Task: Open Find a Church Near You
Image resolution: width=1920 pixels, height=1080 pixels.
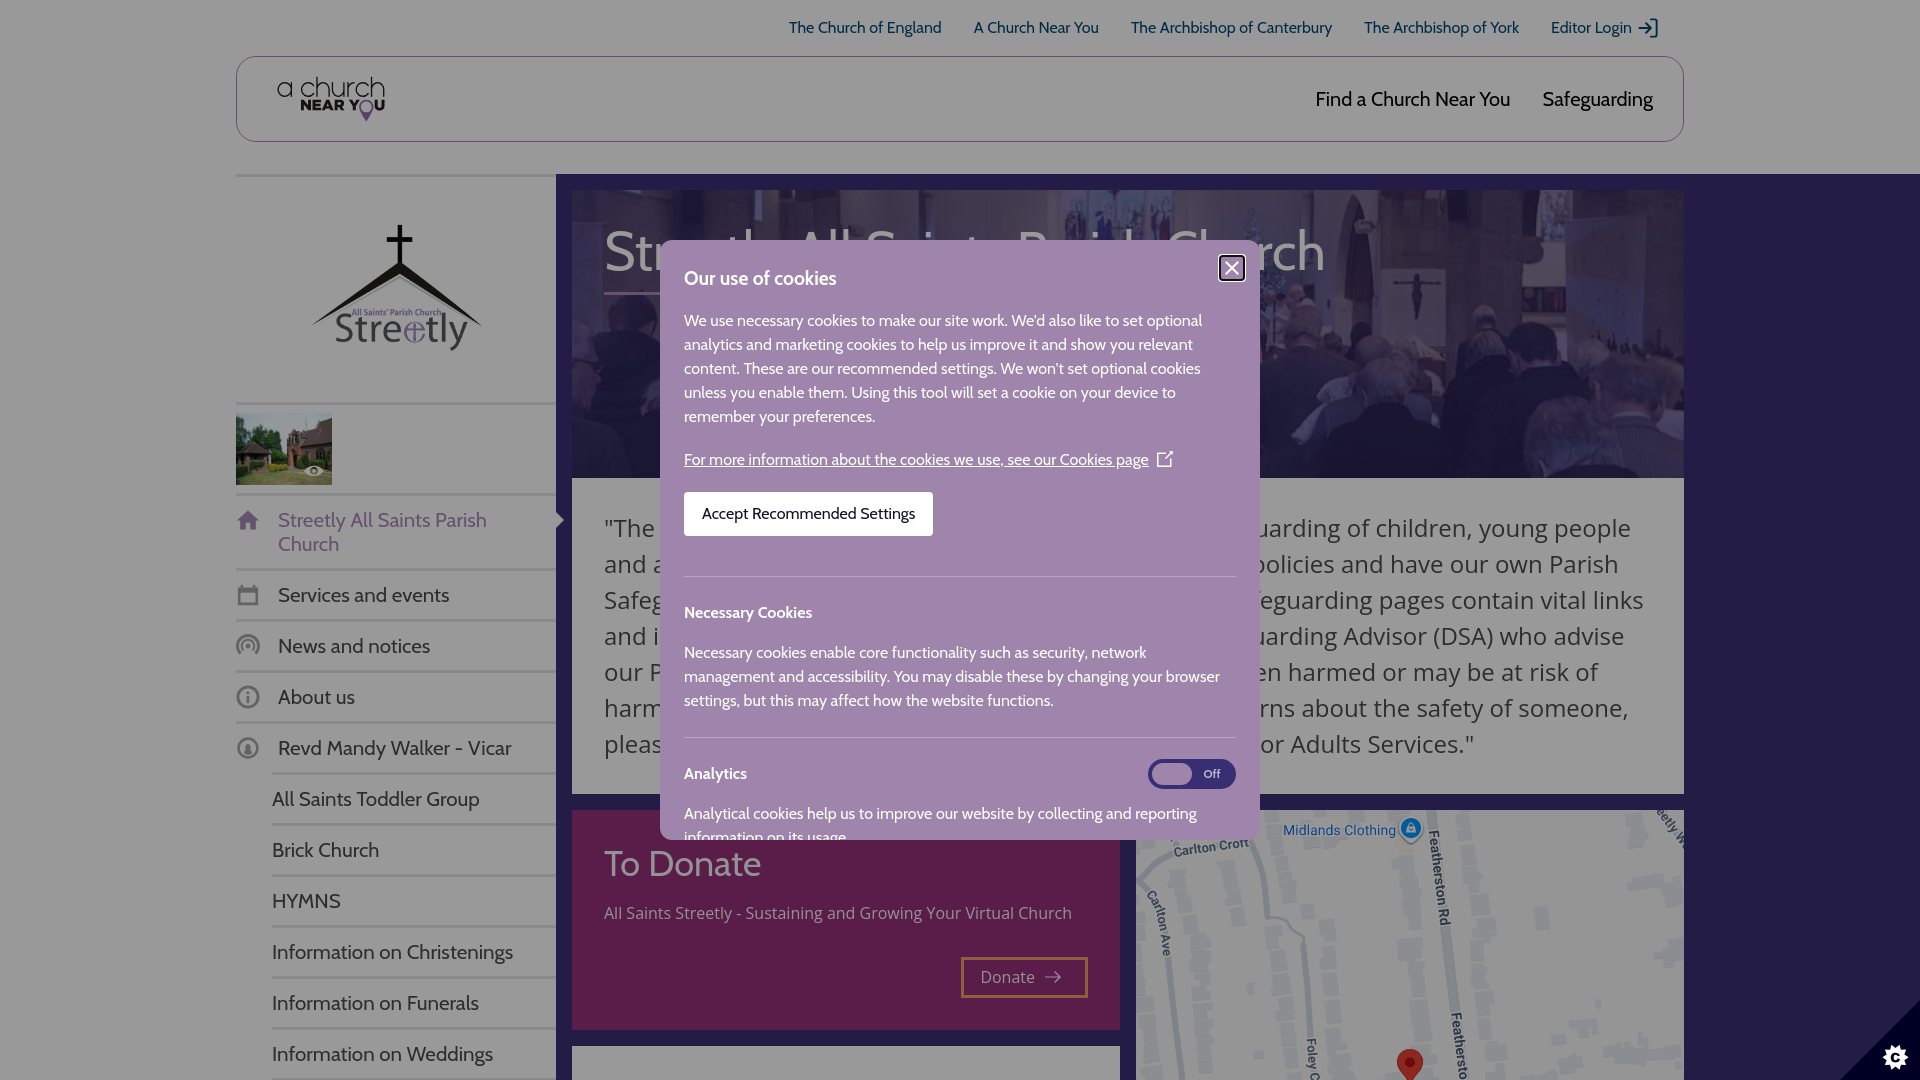Action: [x=1412, y=99]
